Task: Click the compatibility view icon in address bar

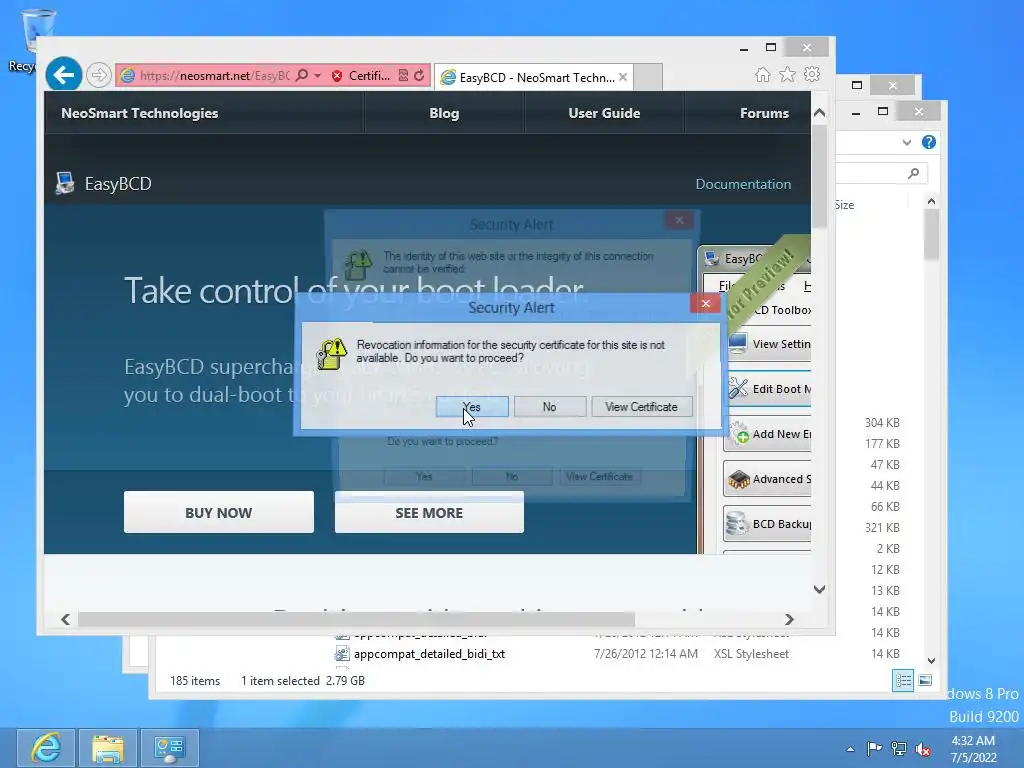Action: tap(404, 76)
